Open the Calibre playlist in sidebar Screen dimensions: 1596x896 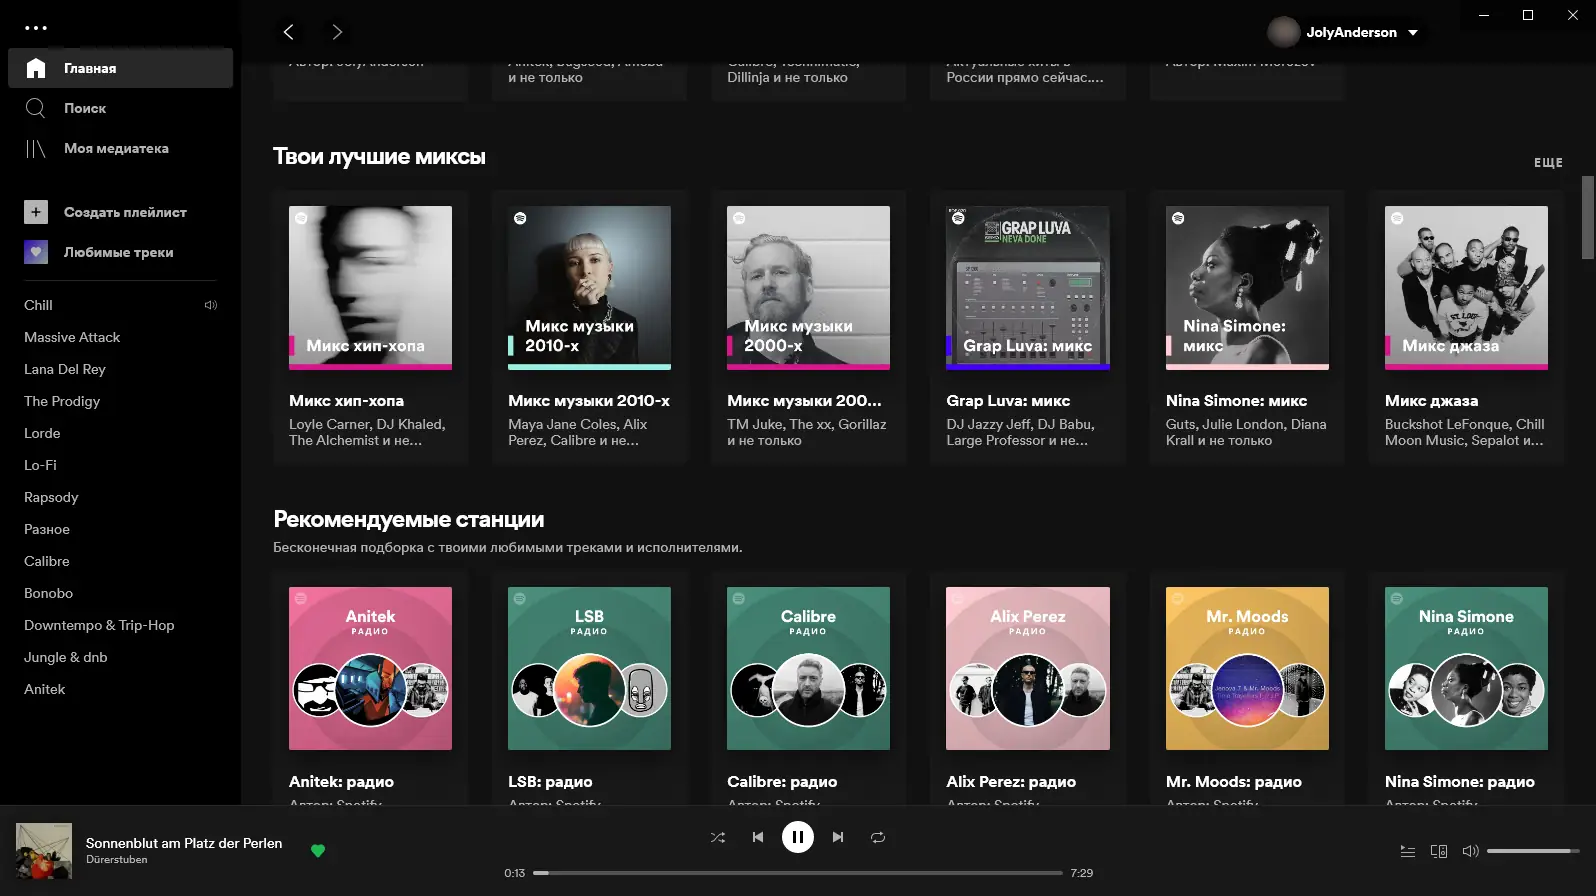pyautogui.click(x=47, y=561)
